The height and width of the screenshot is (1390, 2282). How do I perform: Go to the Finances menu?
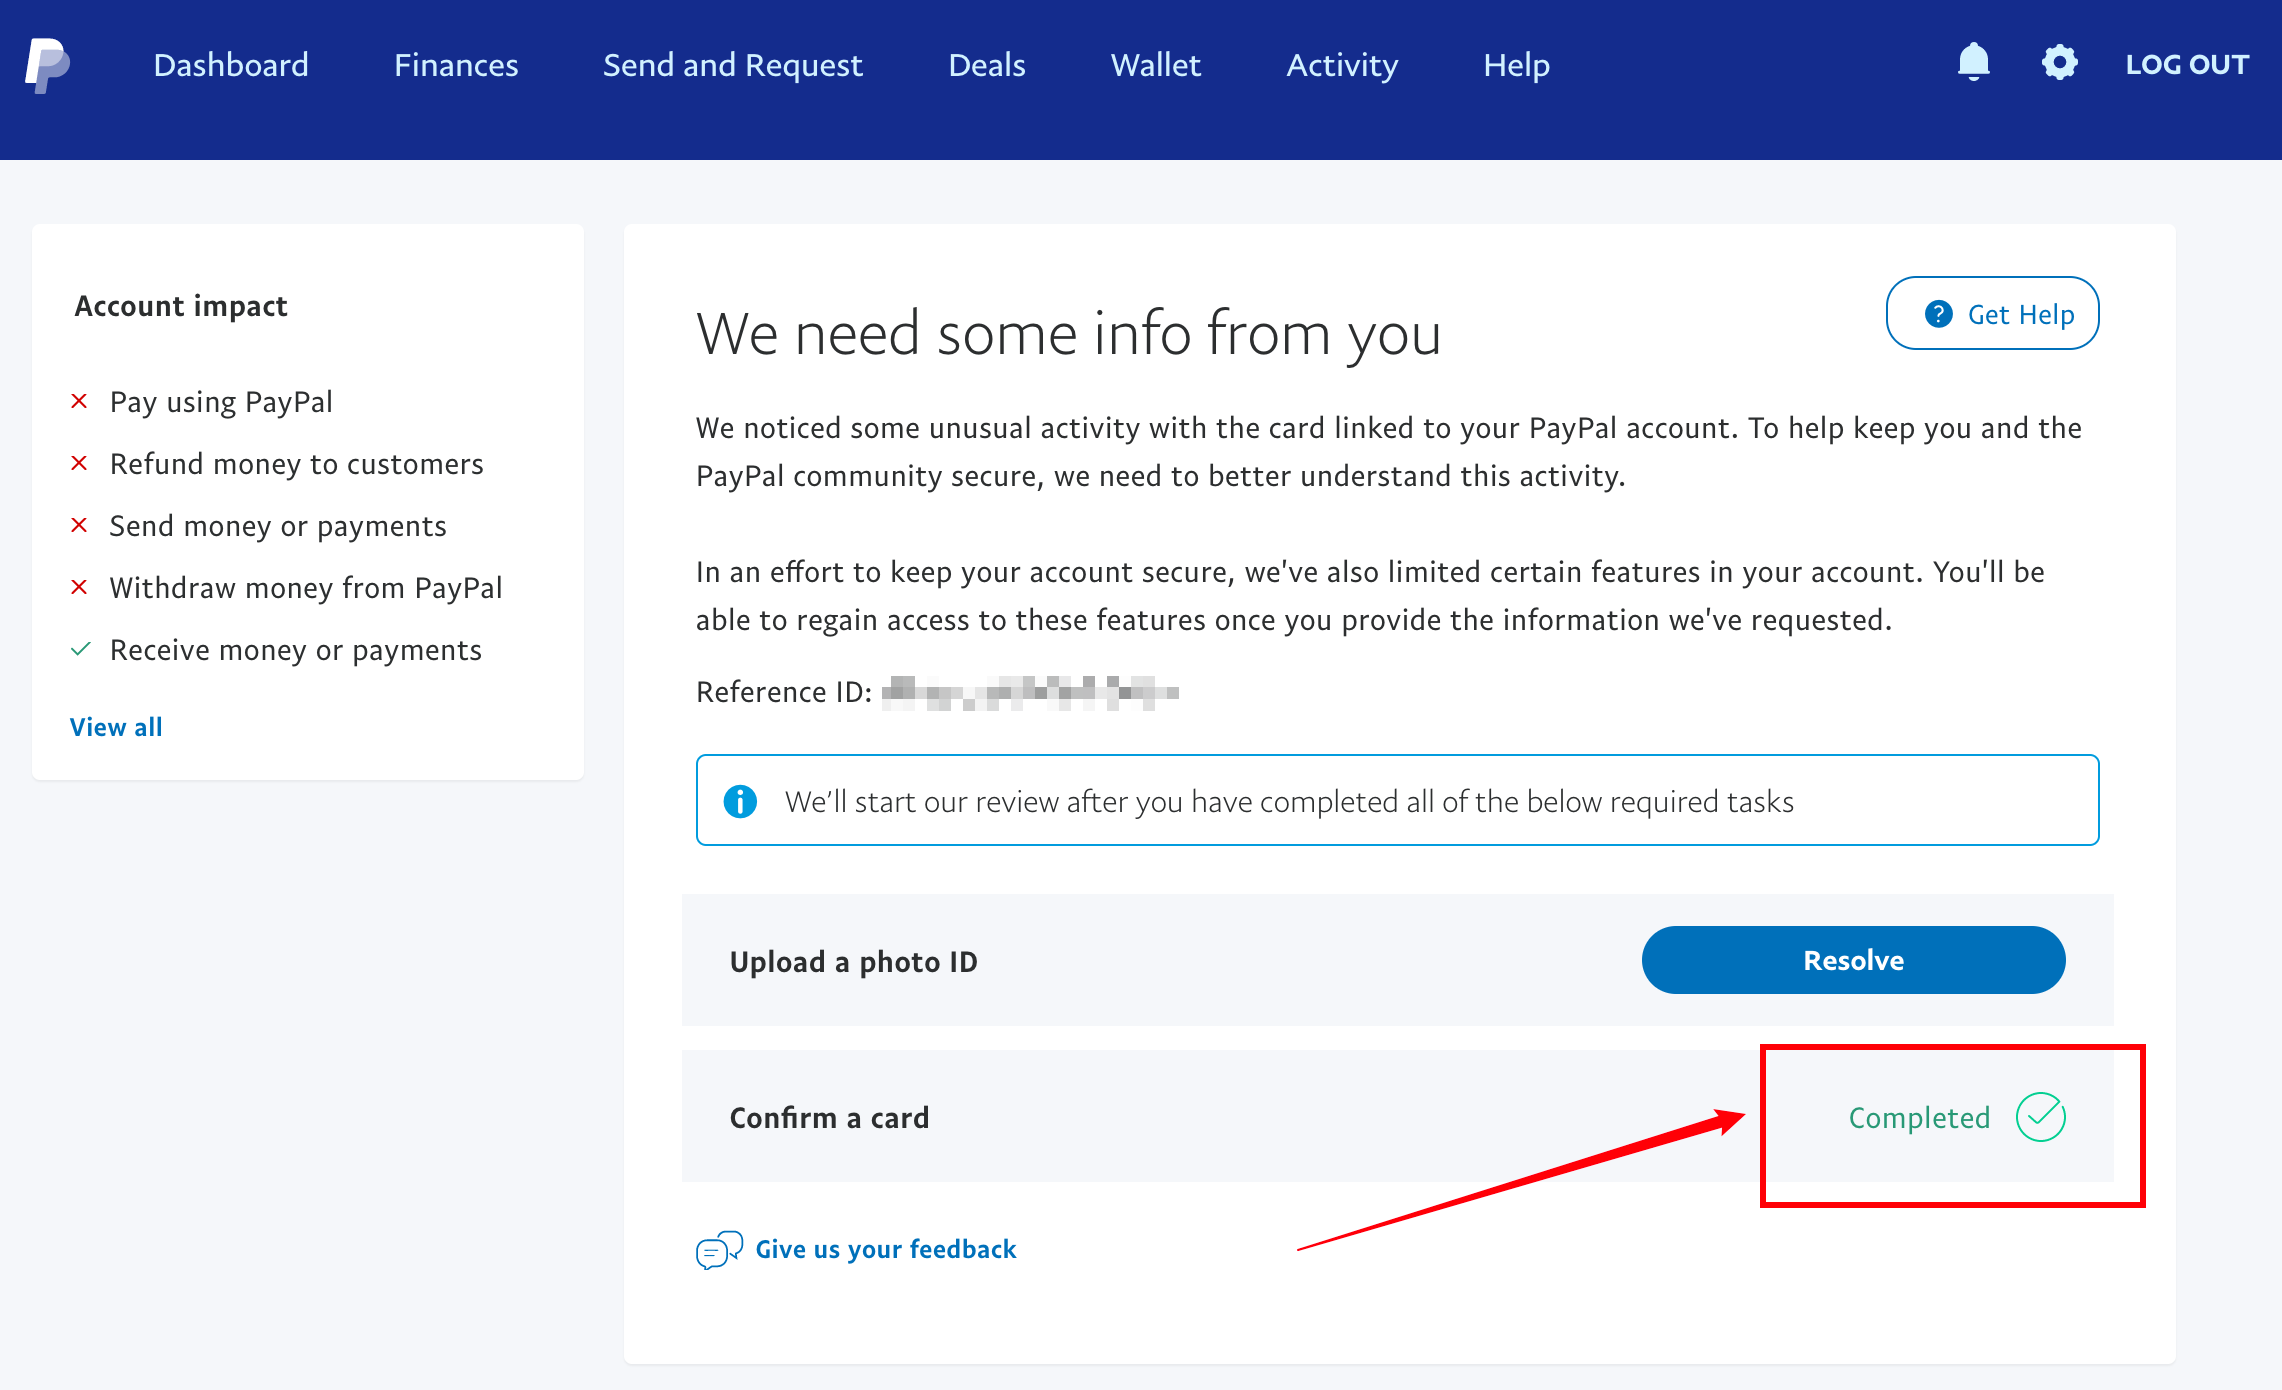click(456, 65)
